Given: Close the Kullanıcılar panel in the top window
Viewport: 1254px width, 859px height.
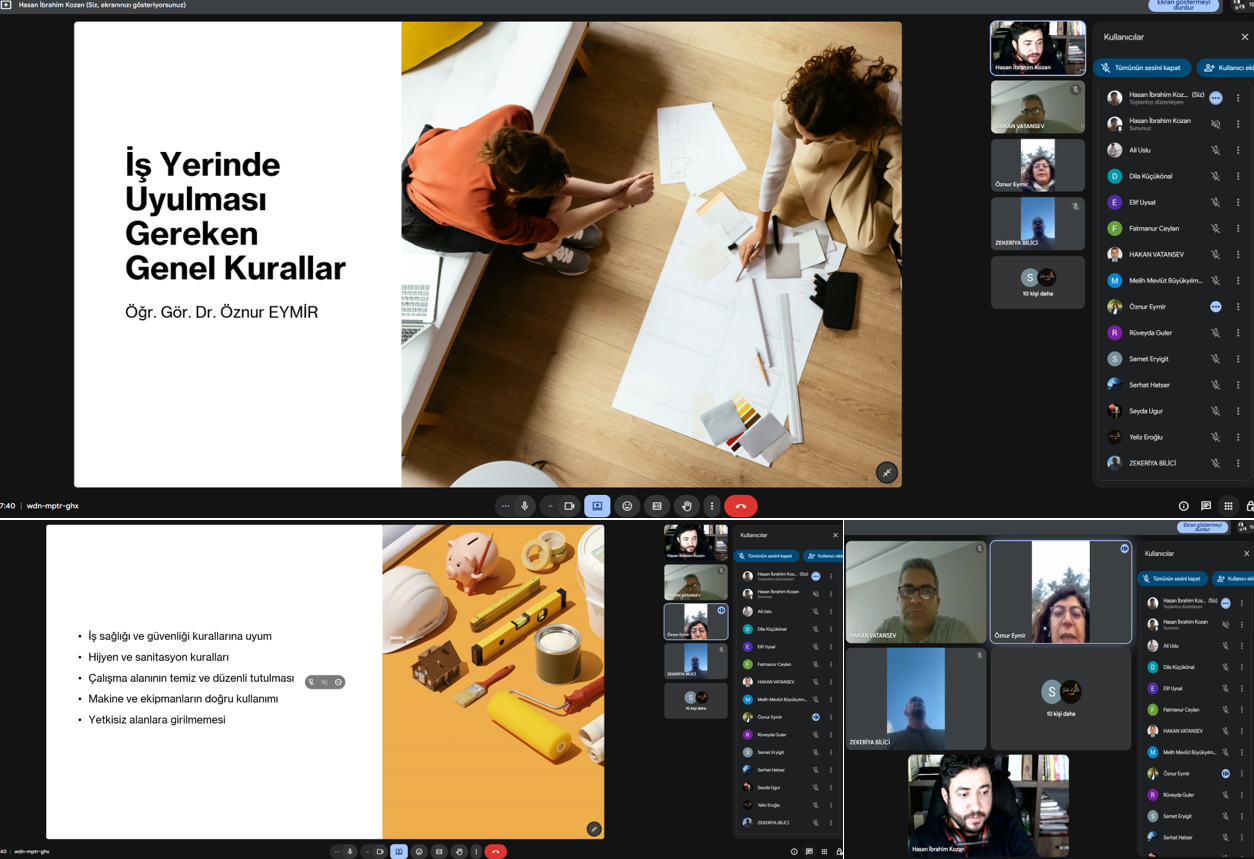Looking at the screenshot, I should point(1244,37).
